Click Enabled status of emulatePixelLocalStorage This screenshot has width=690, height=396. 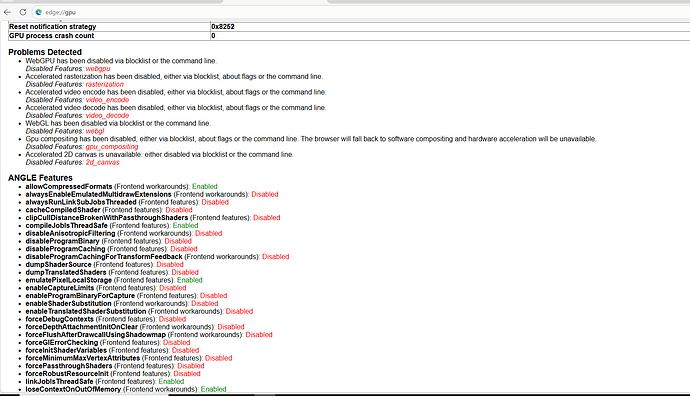pyautogui.click(x=190, y=280)
